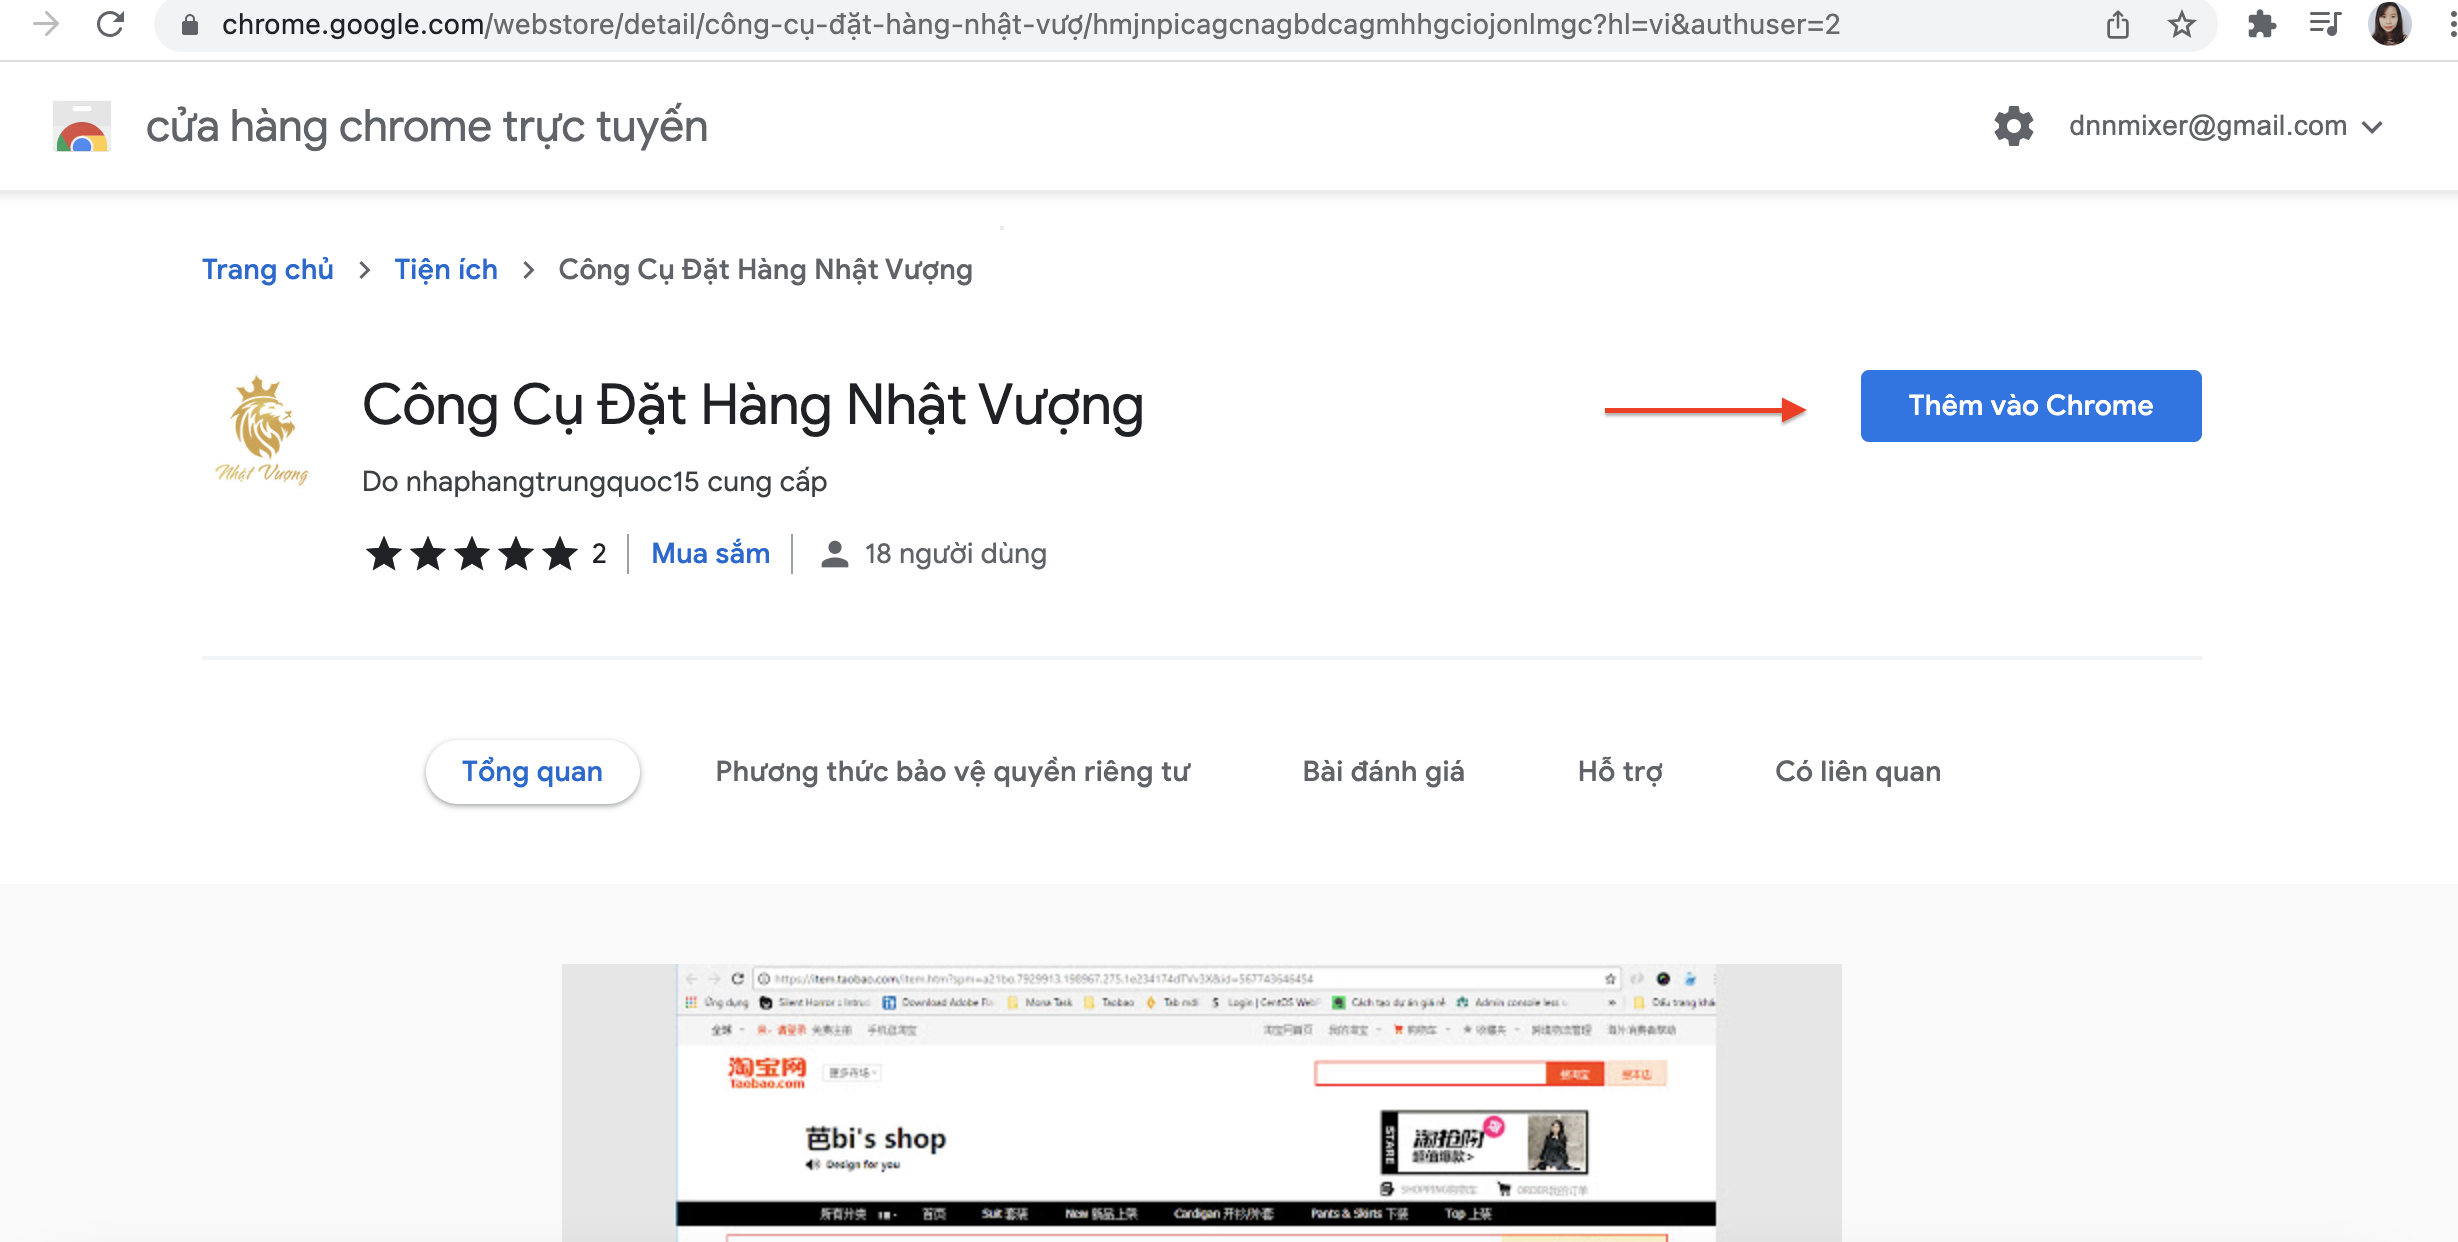Click the 18 người dùng text
The image size is (2458, 1242).
(956, 553)
